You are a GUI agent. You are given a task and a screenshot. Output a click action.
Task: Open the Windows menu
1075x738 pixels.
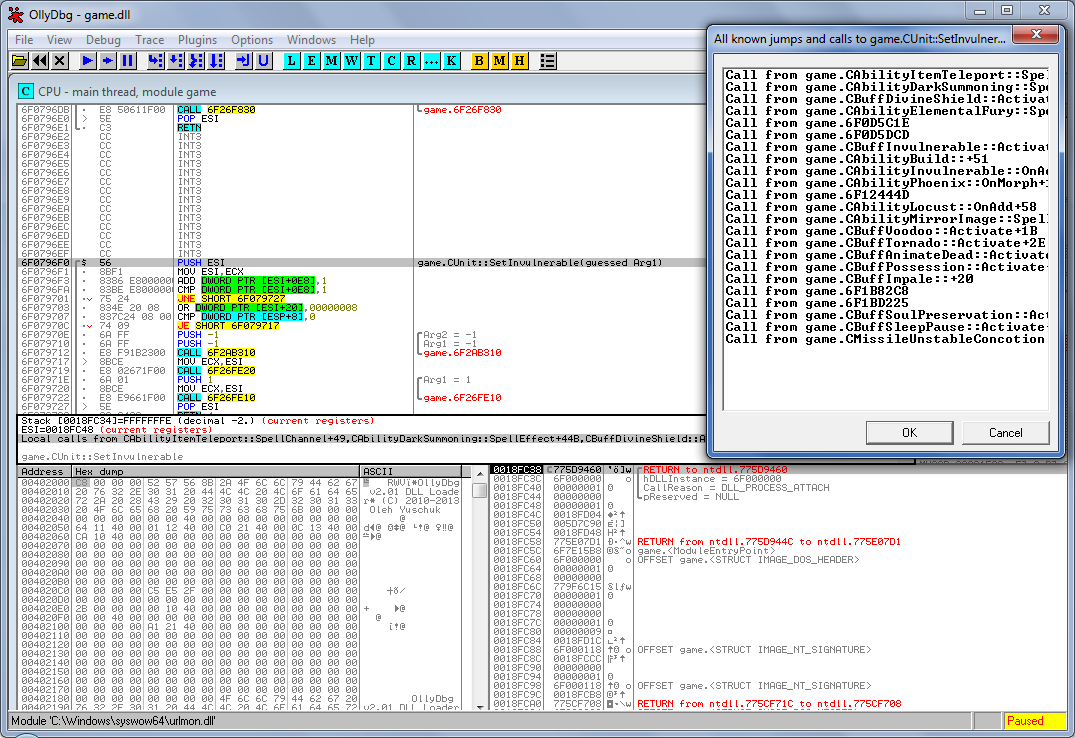coord(311,40)
